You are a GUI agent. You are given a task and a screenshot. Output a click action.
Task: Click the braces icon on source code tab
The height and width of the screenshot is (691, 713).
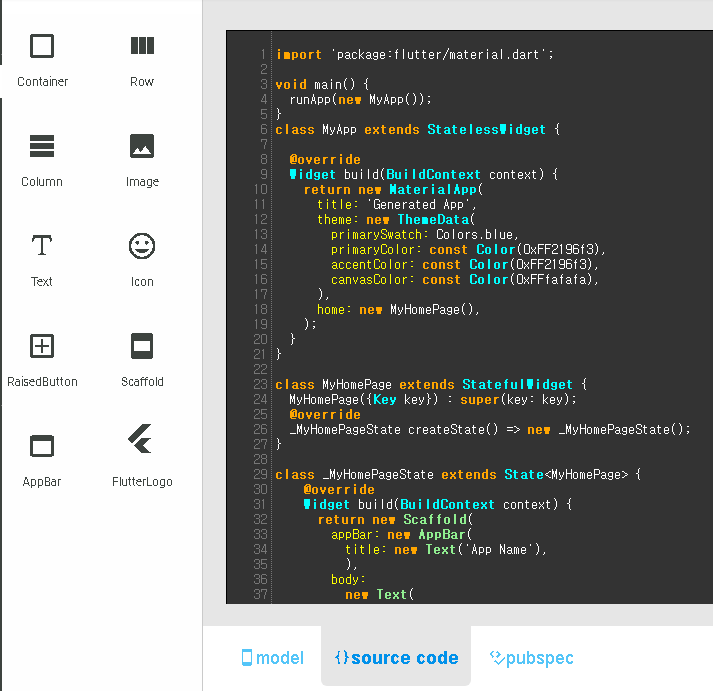342,657
